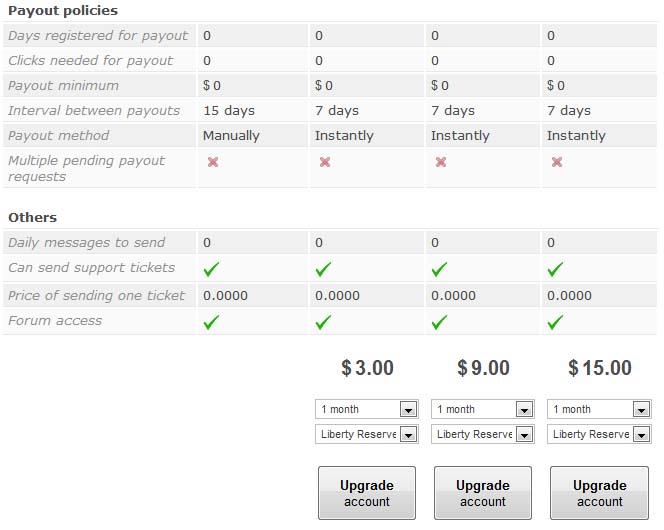Click the $15.00 price label
Screen dimensions: 664x530
(x=600, y=367)
